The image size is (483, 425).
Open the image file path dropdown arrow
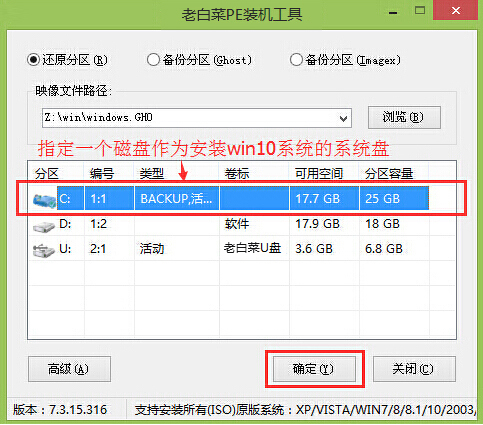[x=343, y=118]
